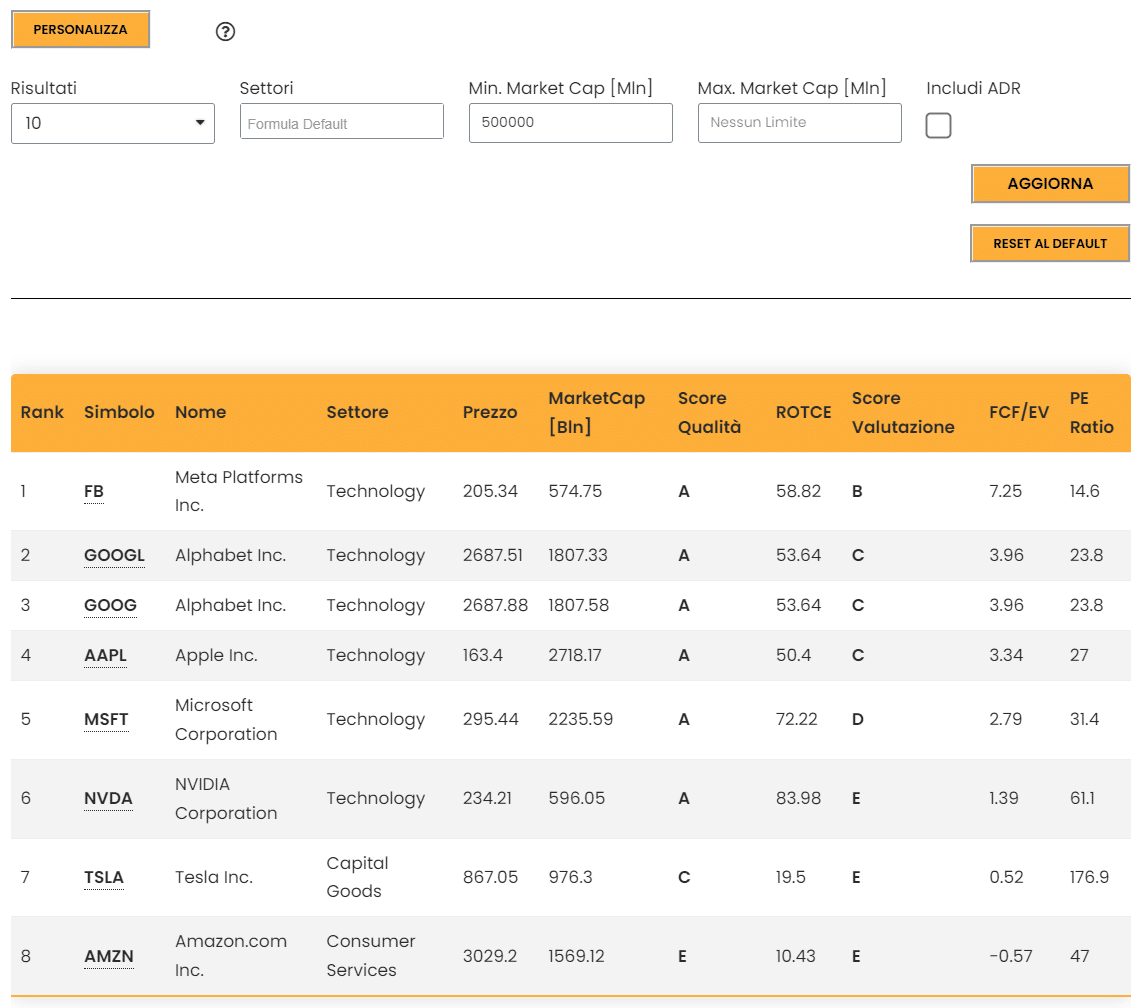Click the Score Valutazione D for MSFT
1145x1008 pixels.
click(x=857, y=719)
